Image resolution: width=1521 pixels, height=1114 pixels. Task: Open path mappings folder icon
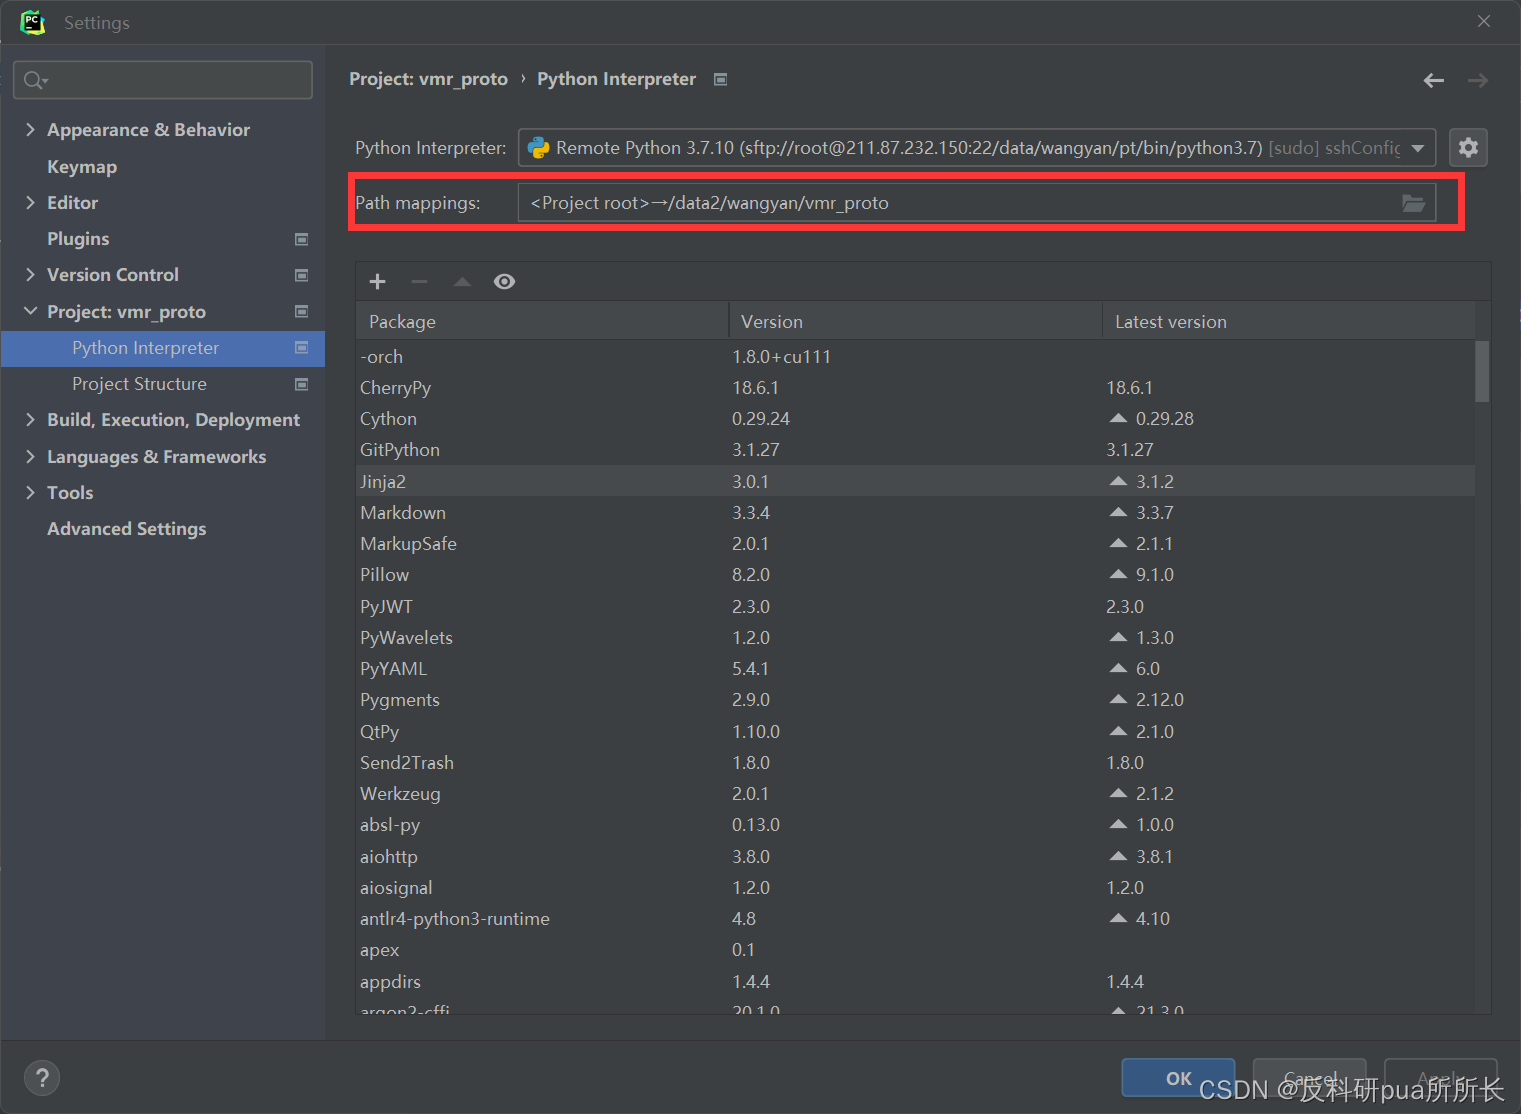tap(1413, 203)
